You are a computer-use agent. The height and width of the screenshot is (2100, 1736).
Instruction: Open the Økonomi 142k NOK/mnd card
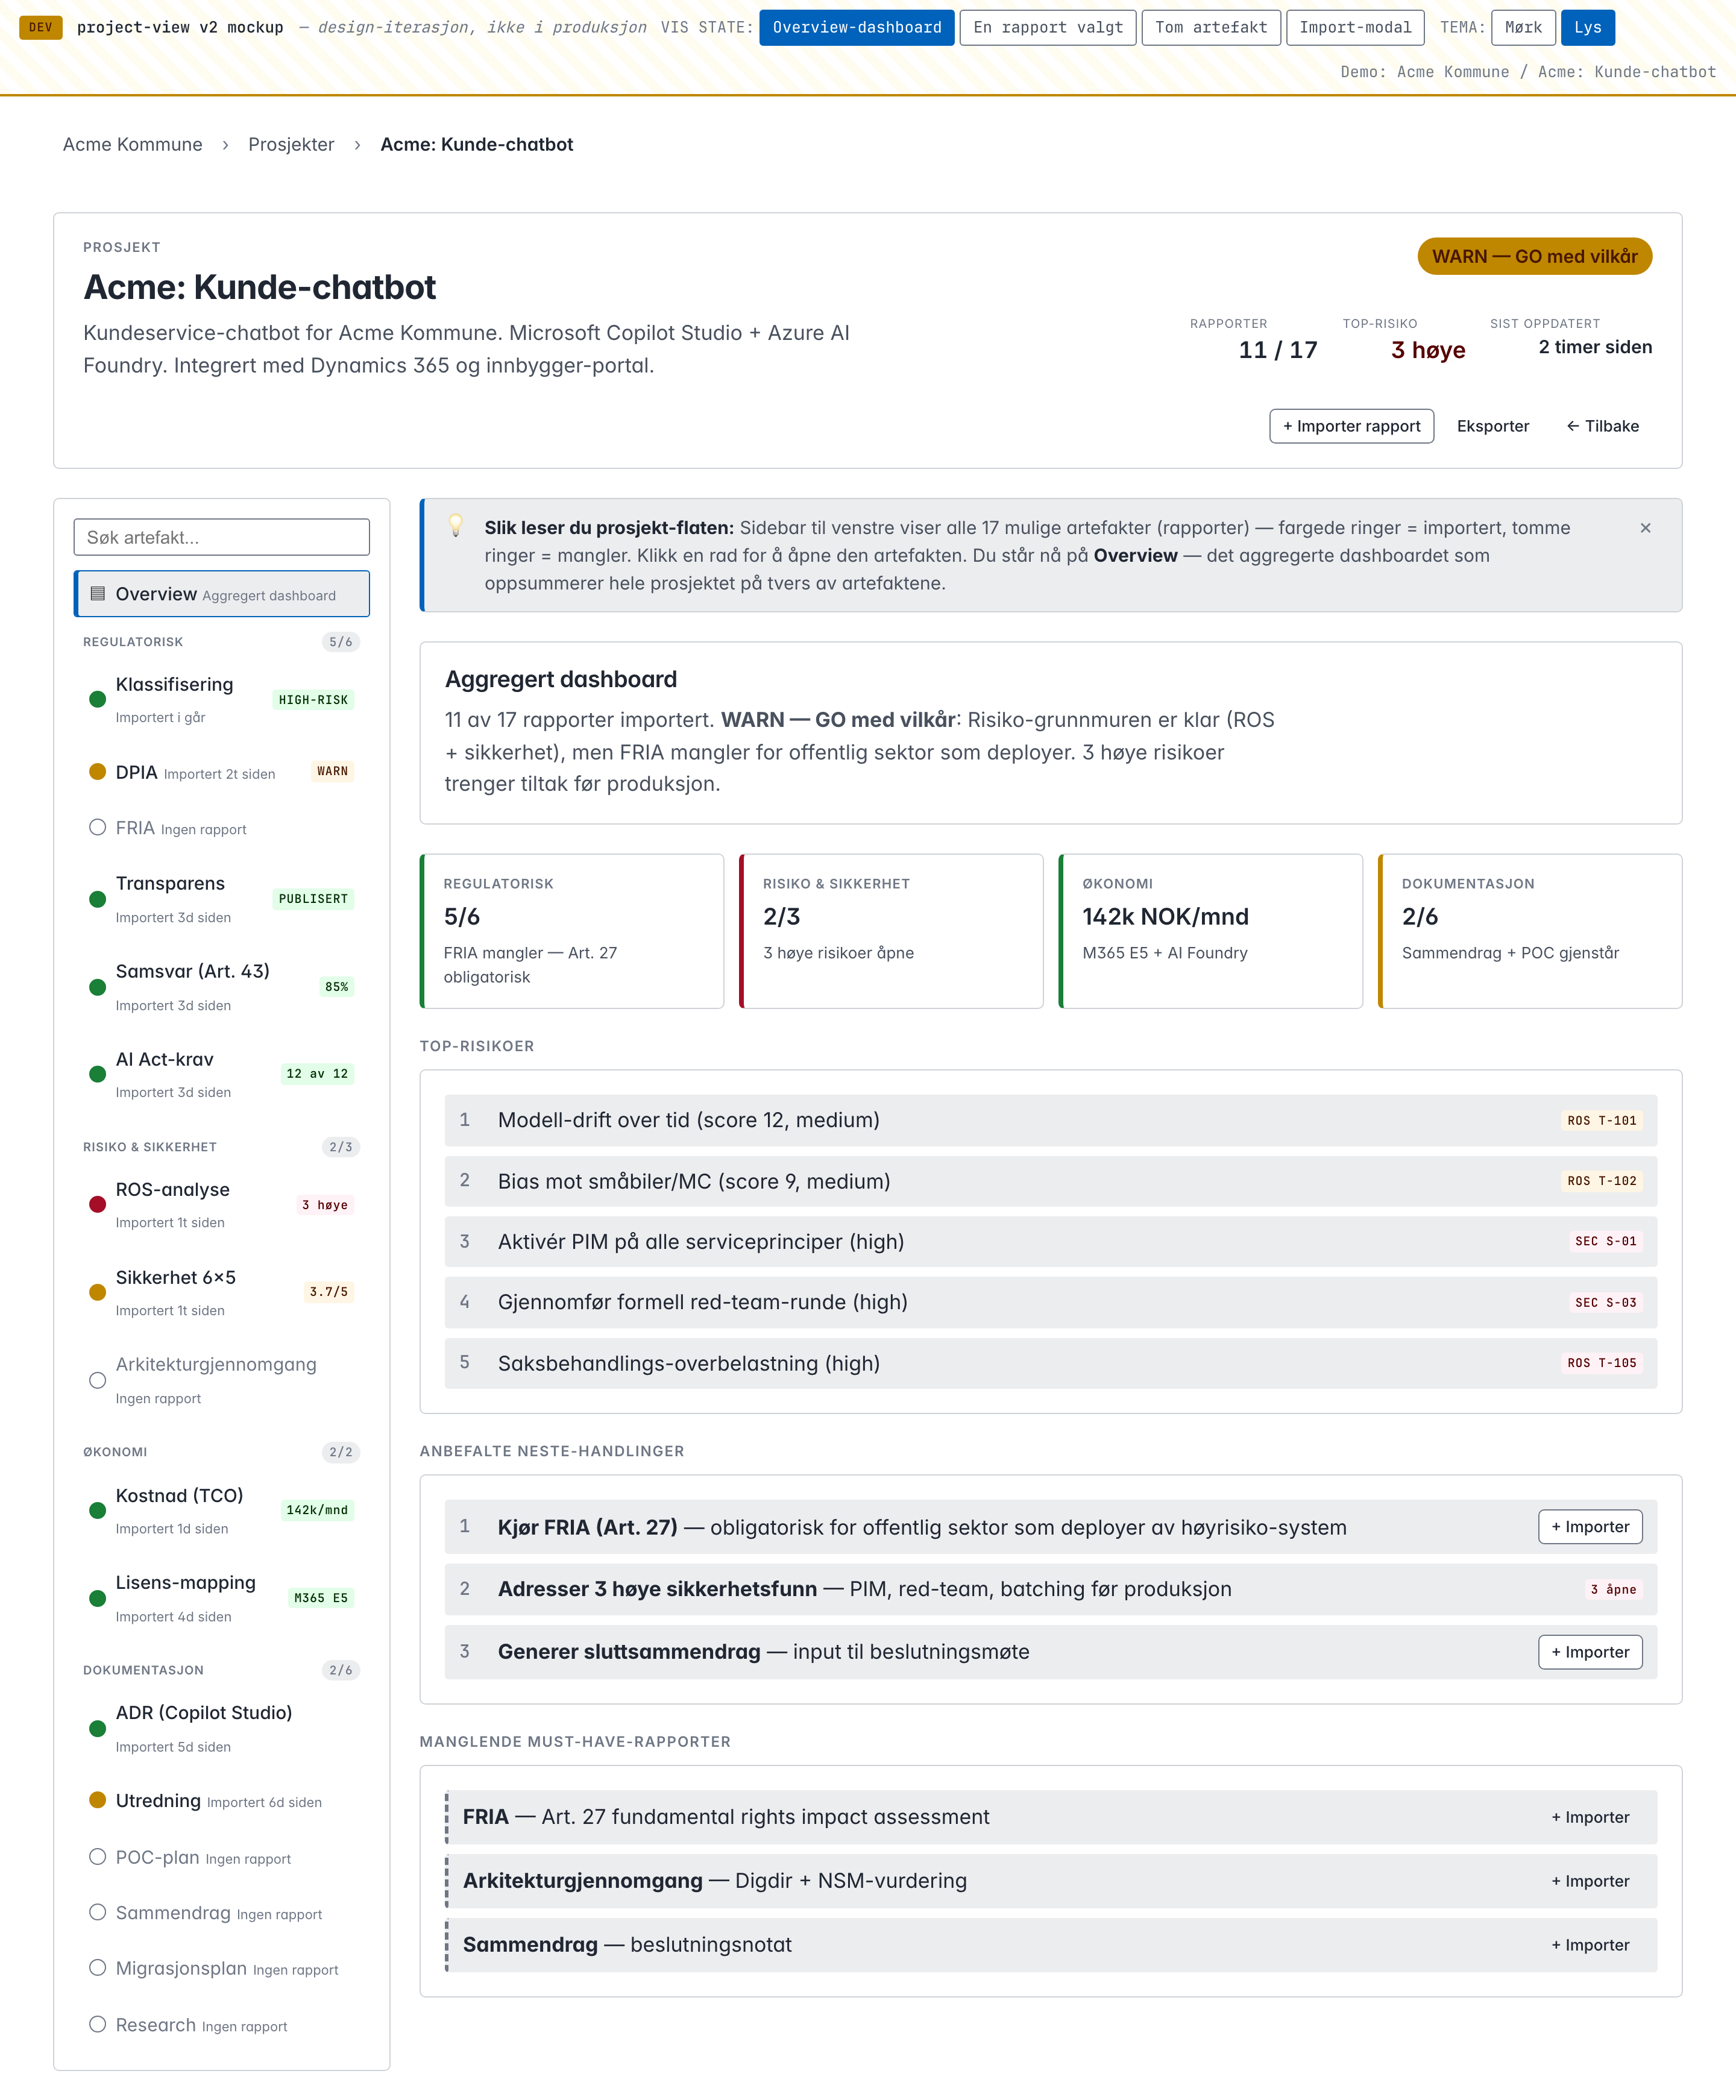click(x=1211, y=931)
